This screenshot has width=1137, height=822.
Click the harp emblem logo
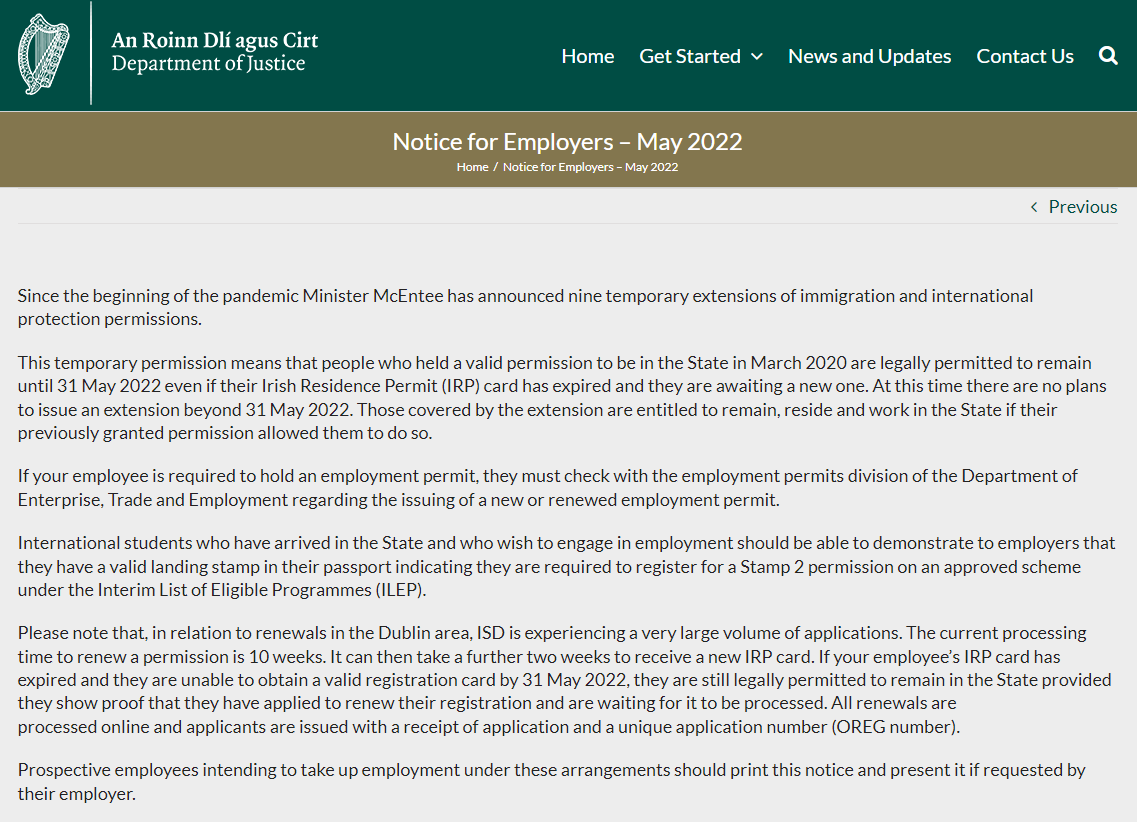(x=43, y=54)
